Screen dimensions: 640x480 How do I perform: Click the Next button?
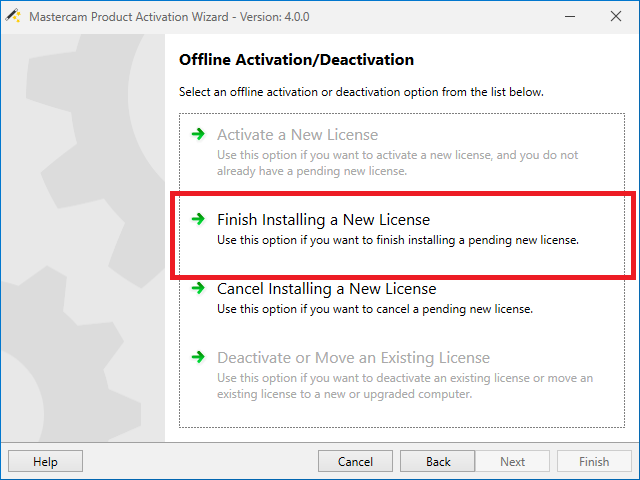point(512,461)
